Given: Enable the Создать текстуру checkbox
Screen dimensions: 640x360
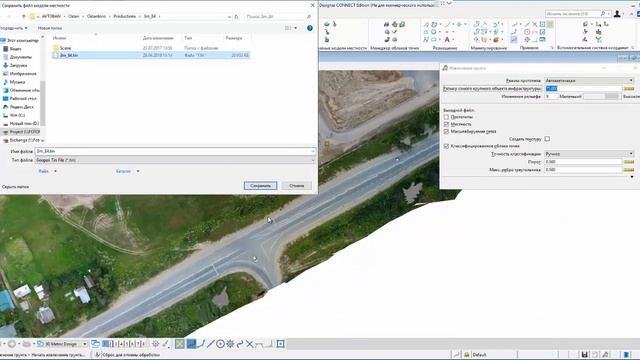Looking at the screenshot, I should pyautogui.click(x=547, y=139).
